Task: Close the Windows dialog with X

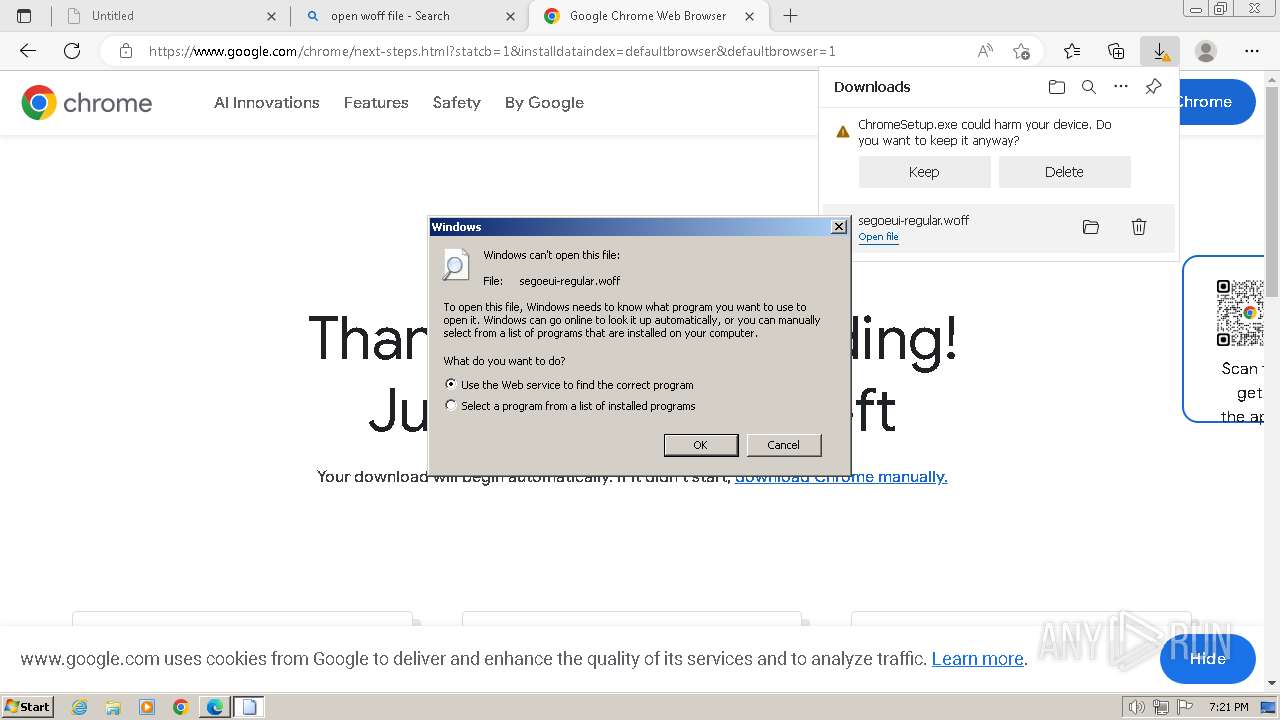Action: point(839,227)
